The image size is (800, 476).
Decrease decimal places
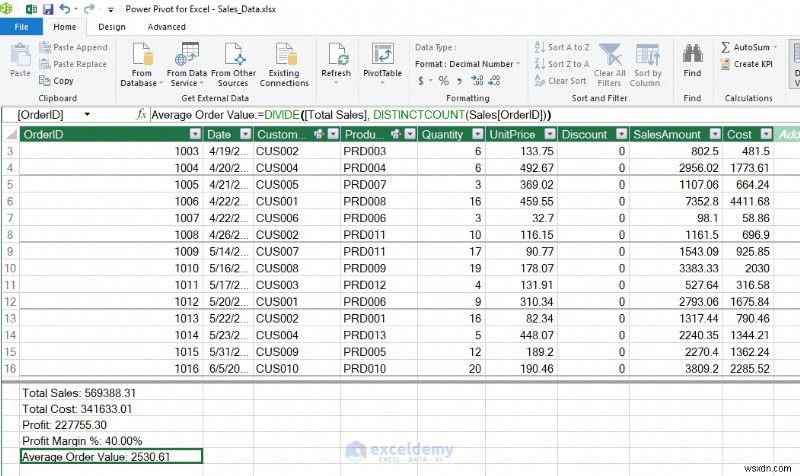coord(494,81)
